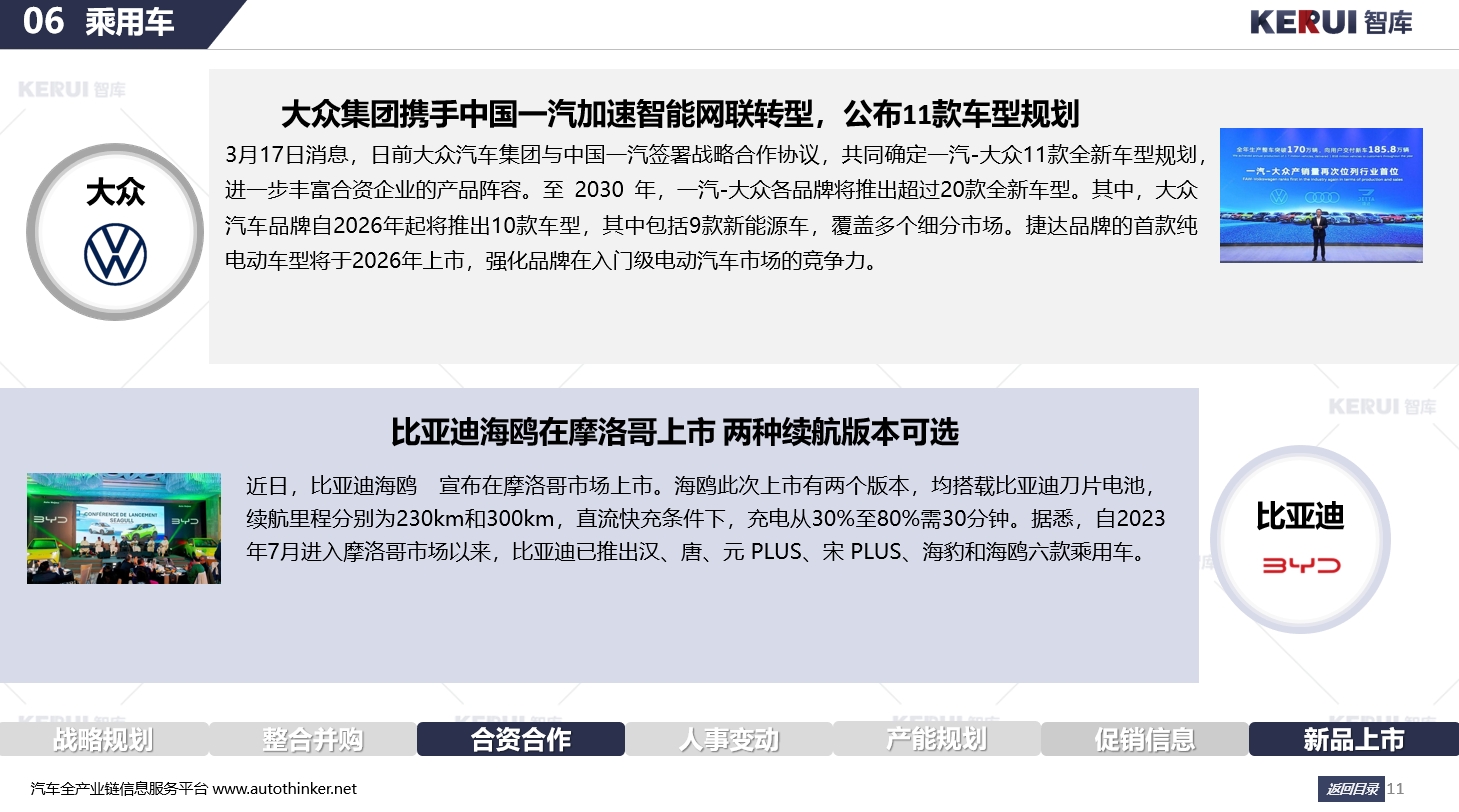Click the page number 11
Screen dimensions: 1459x812
[1396, 789]
